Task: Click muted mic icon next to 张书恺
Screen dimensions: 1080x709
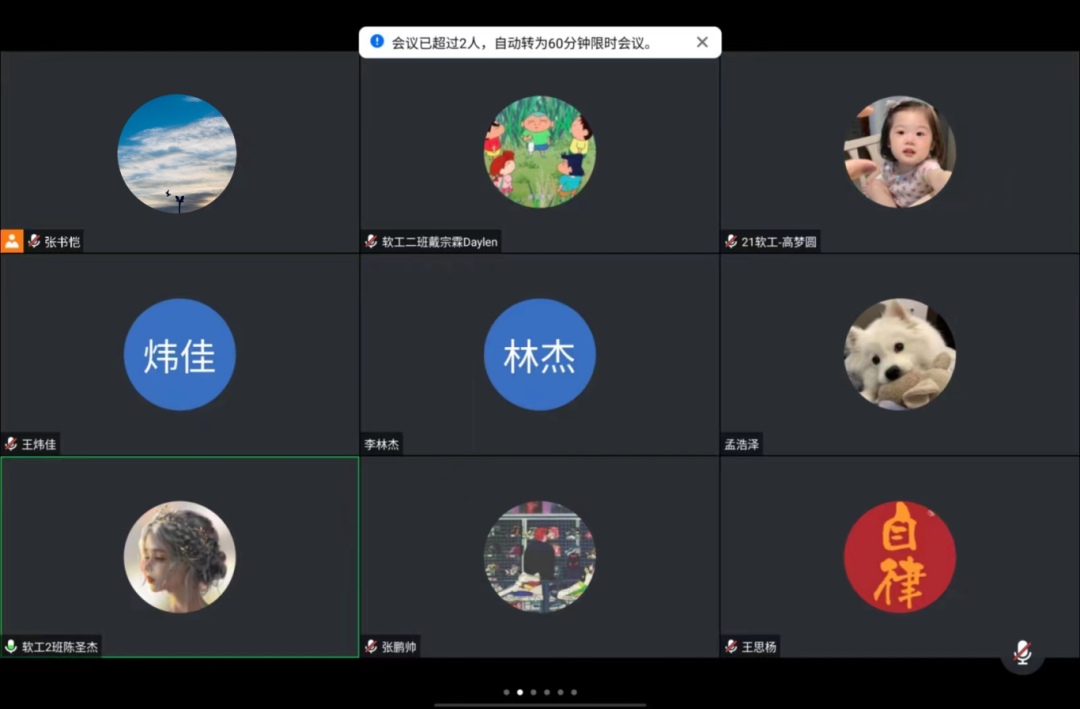Action: 34,241
